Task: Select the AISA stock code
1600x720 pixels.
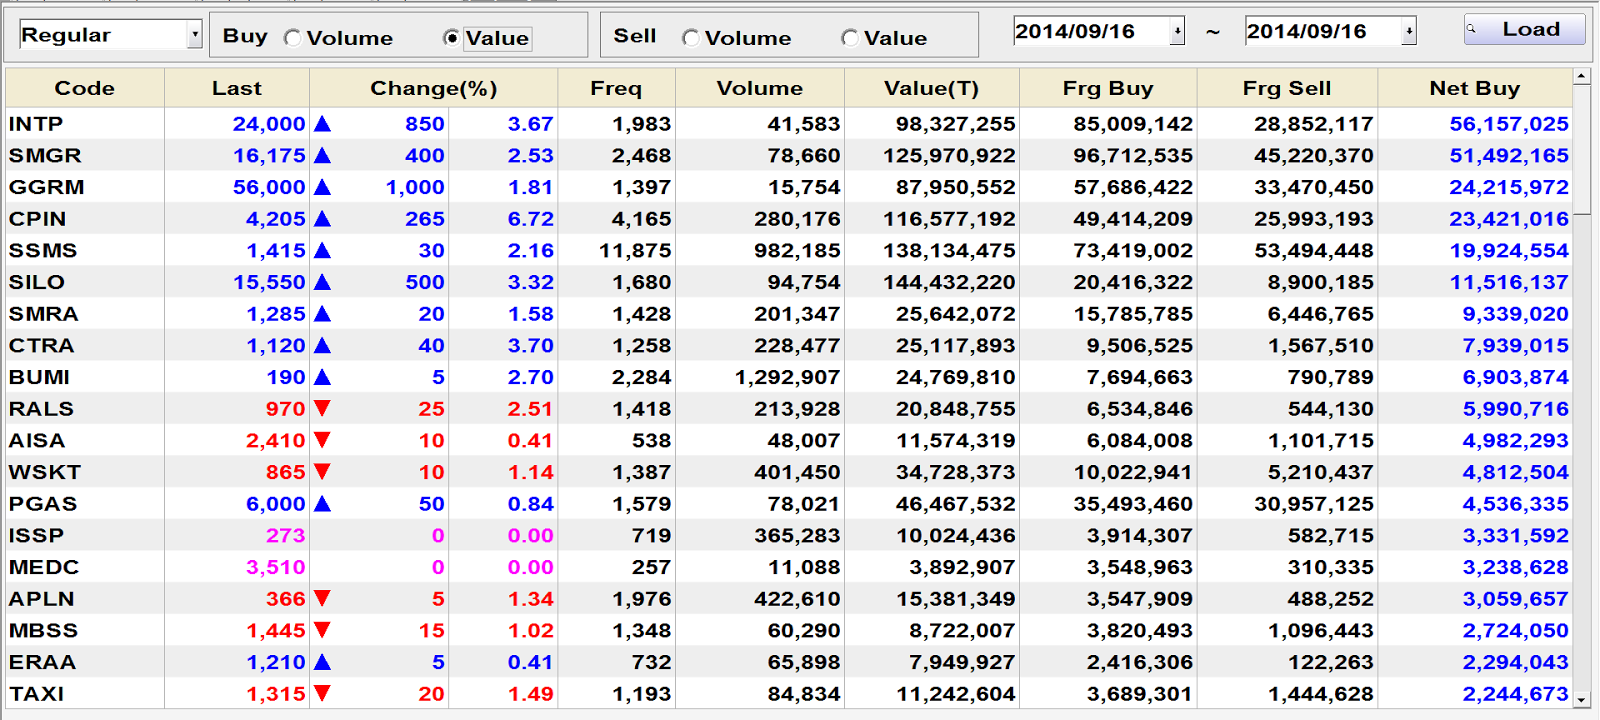Action: tap(37, 441)
